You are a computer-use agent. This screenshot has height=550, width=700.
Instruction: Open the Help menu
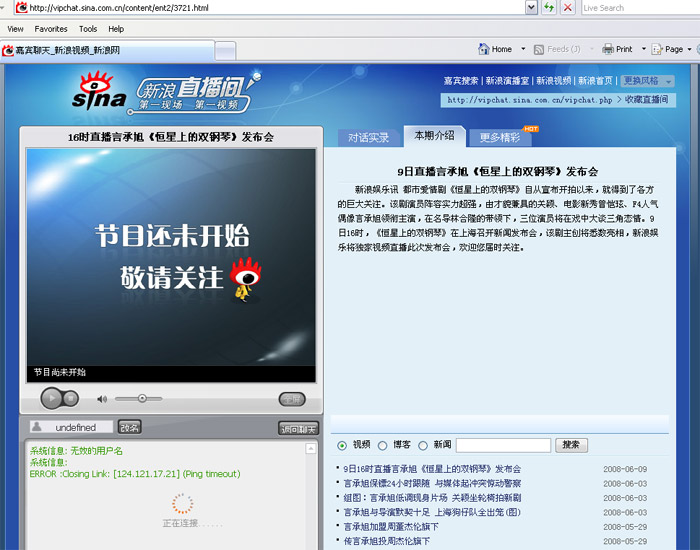pyautogui.click(x=116, y=29)
